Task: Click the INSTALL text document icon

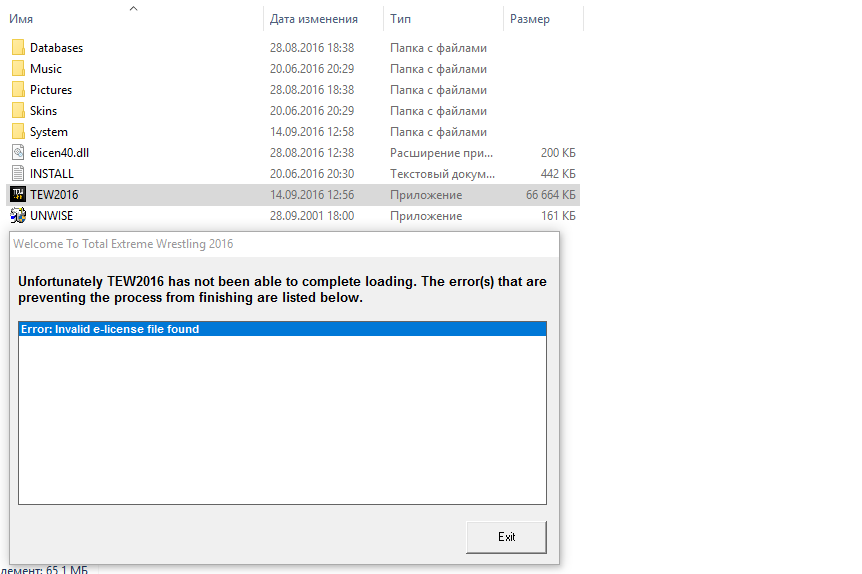Action: (18, 174)
